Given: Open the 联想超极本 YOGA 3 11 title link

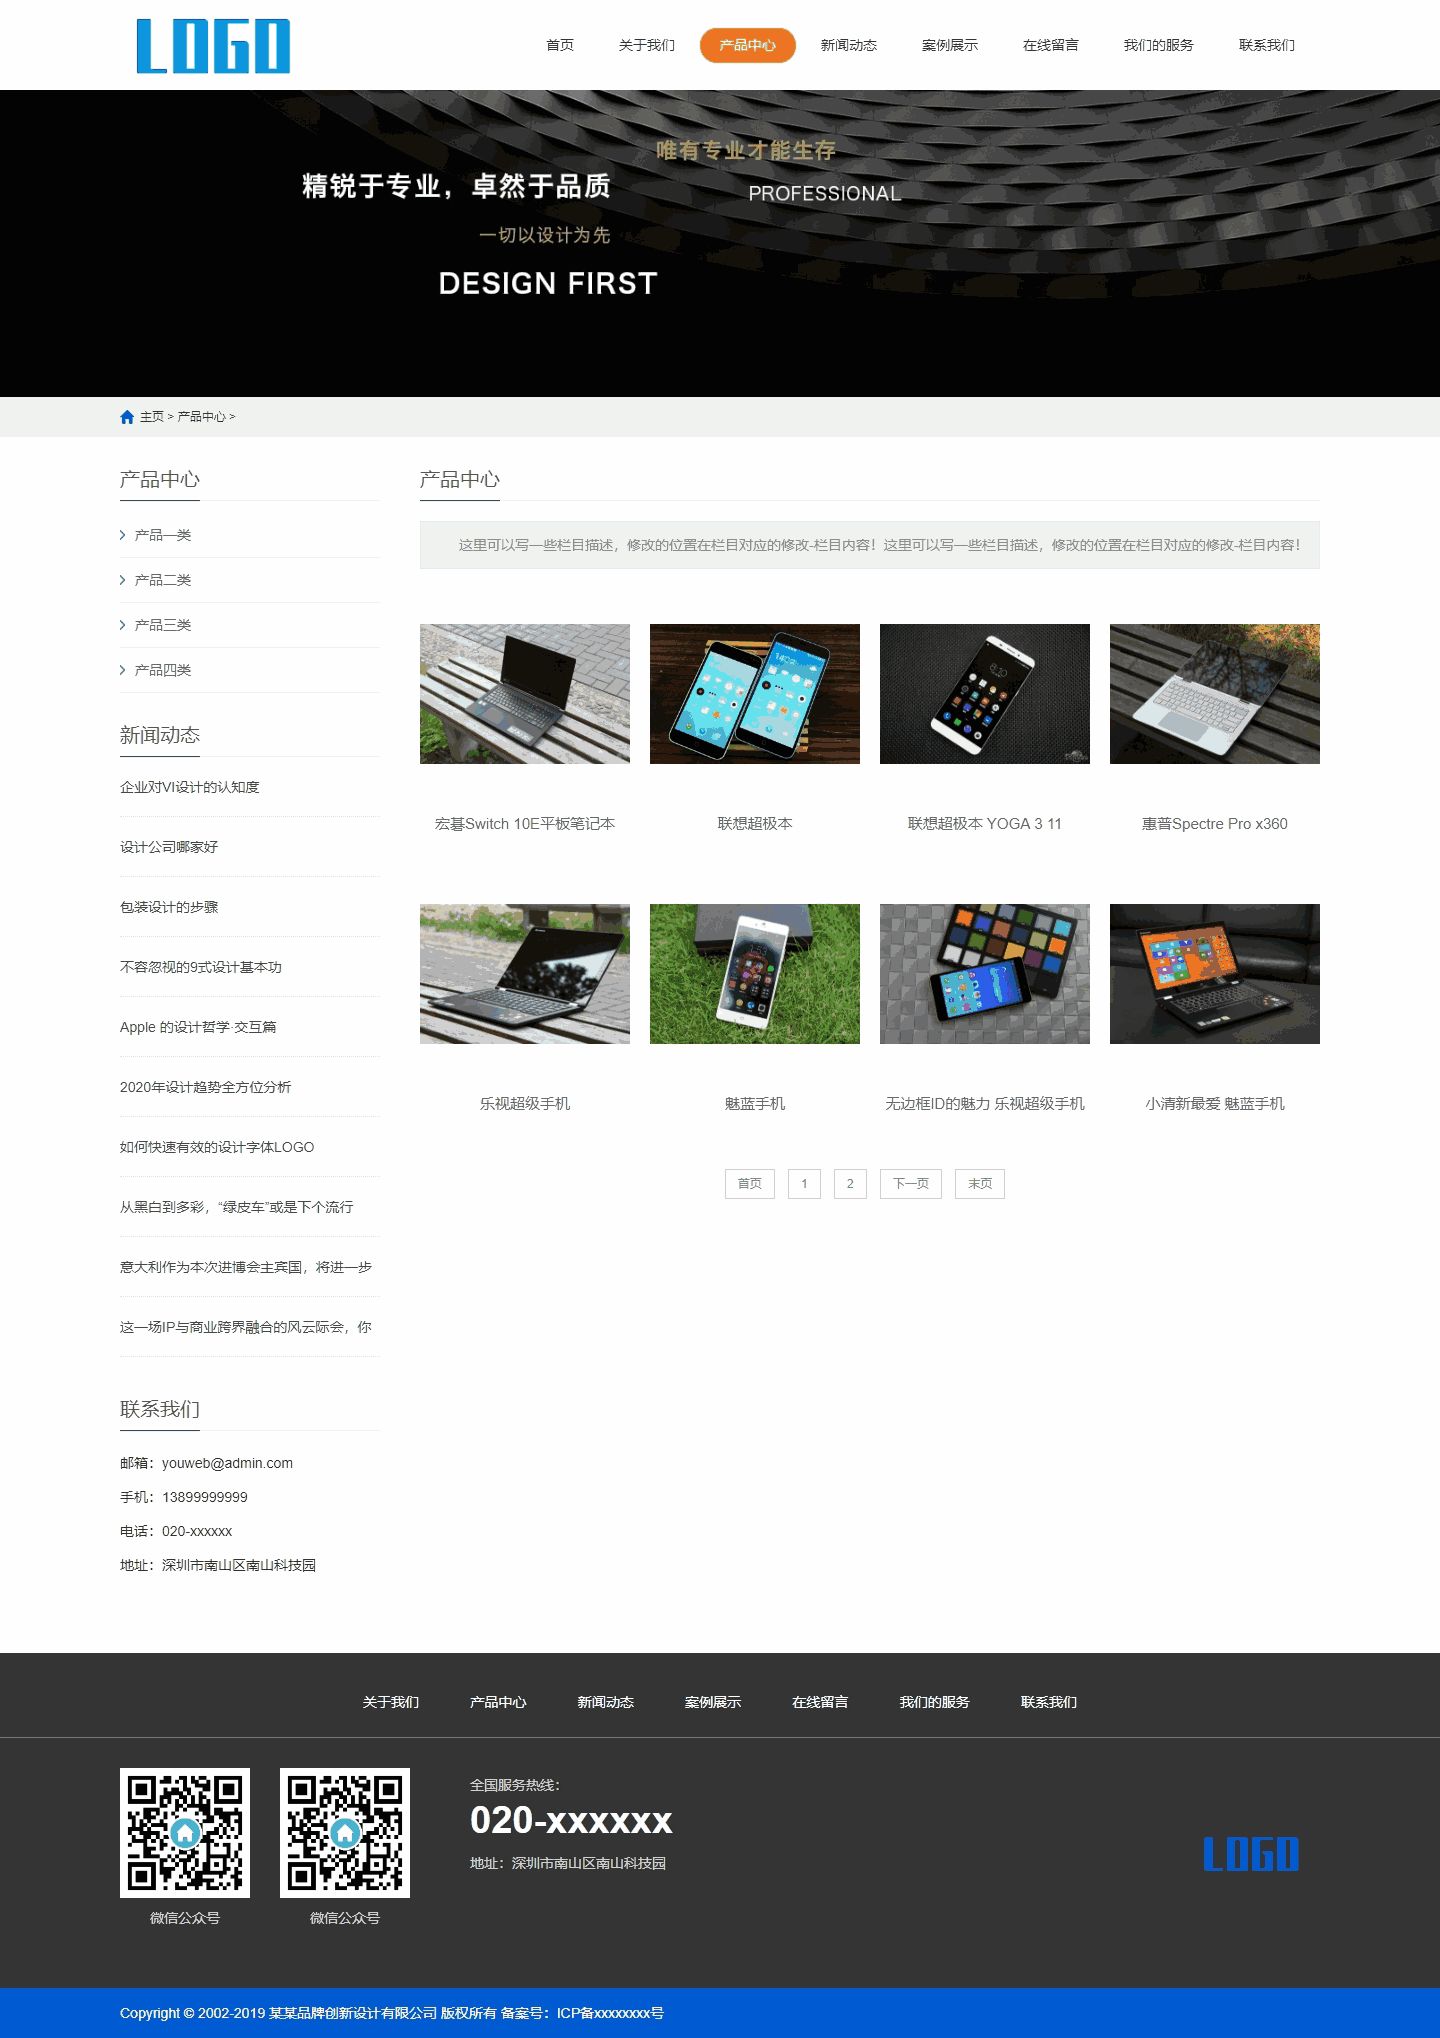Looking at the screenshot, I should (984, 824).
